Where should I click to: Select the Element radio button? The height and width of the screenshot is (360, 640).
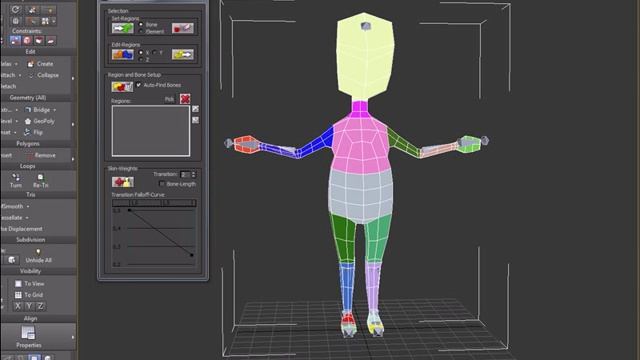click(141, 31)
